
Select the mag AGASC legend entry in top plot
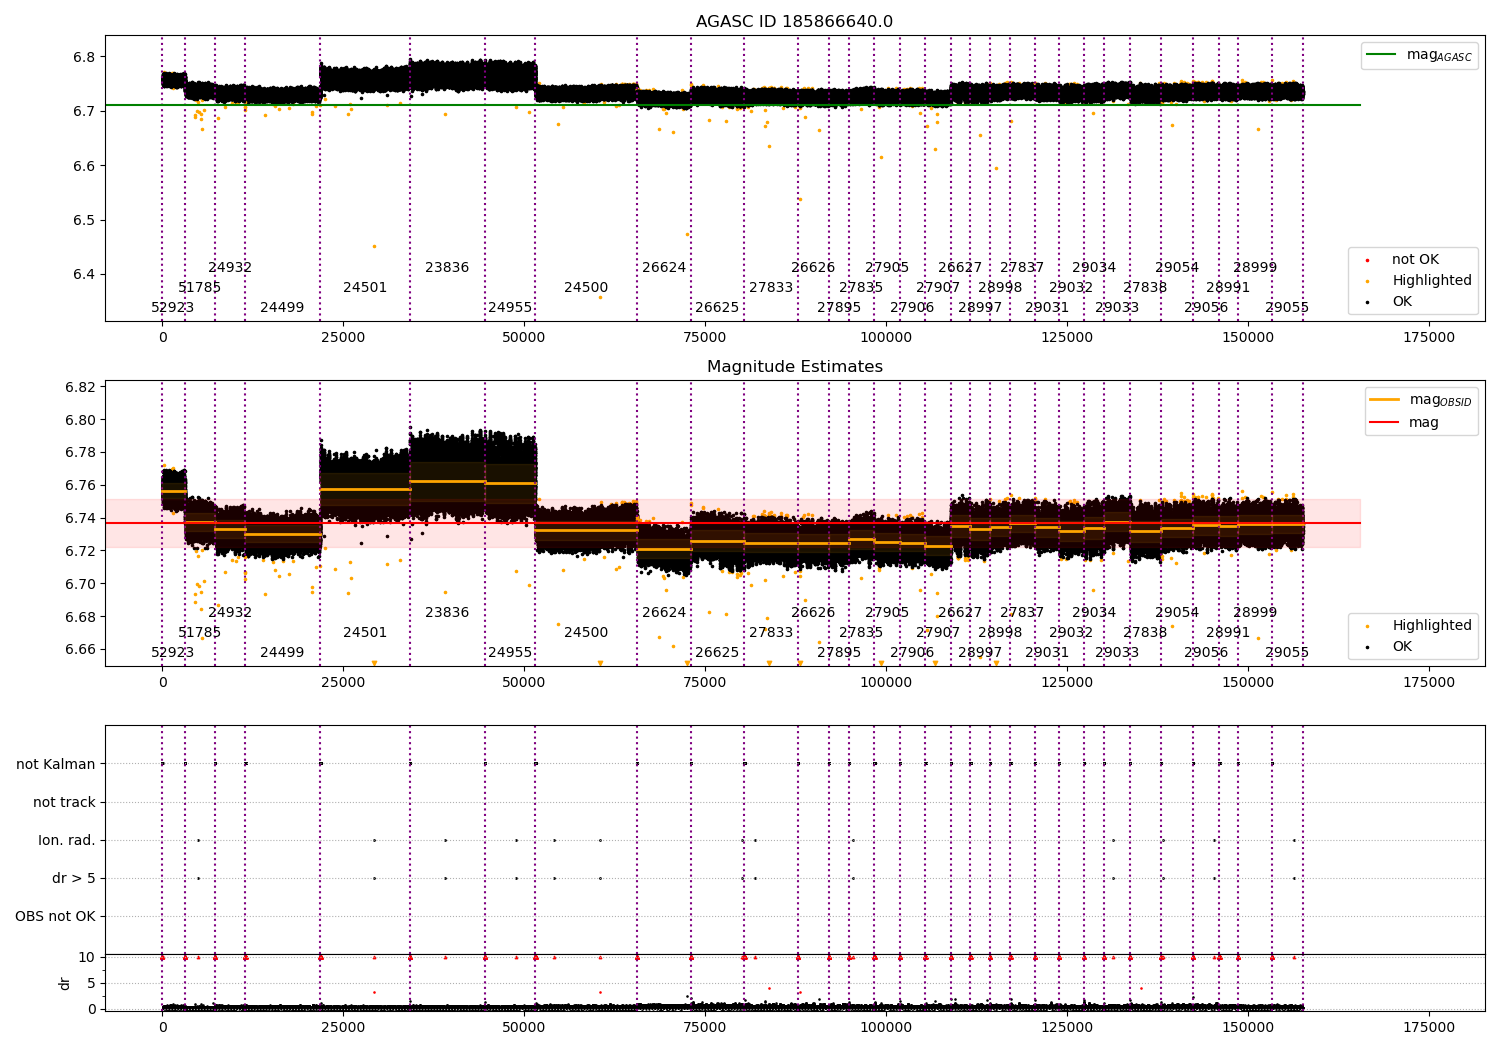[x=1420, y=55]
